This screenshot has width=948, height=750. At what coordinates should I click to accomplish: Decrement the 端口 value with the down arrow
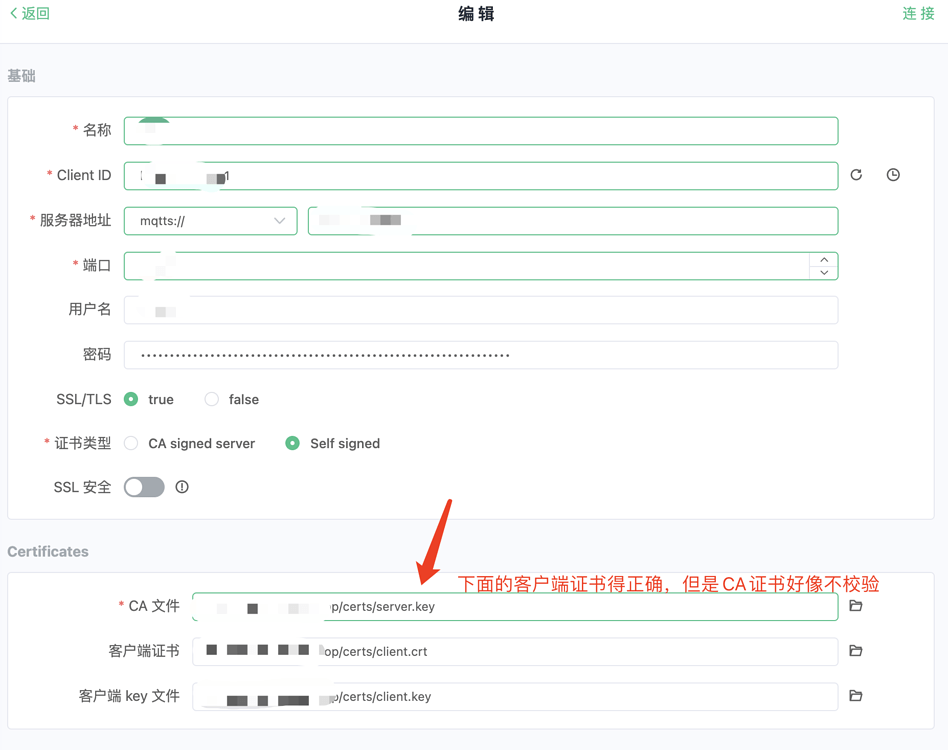pyautogui.click(x=824, y=271)
